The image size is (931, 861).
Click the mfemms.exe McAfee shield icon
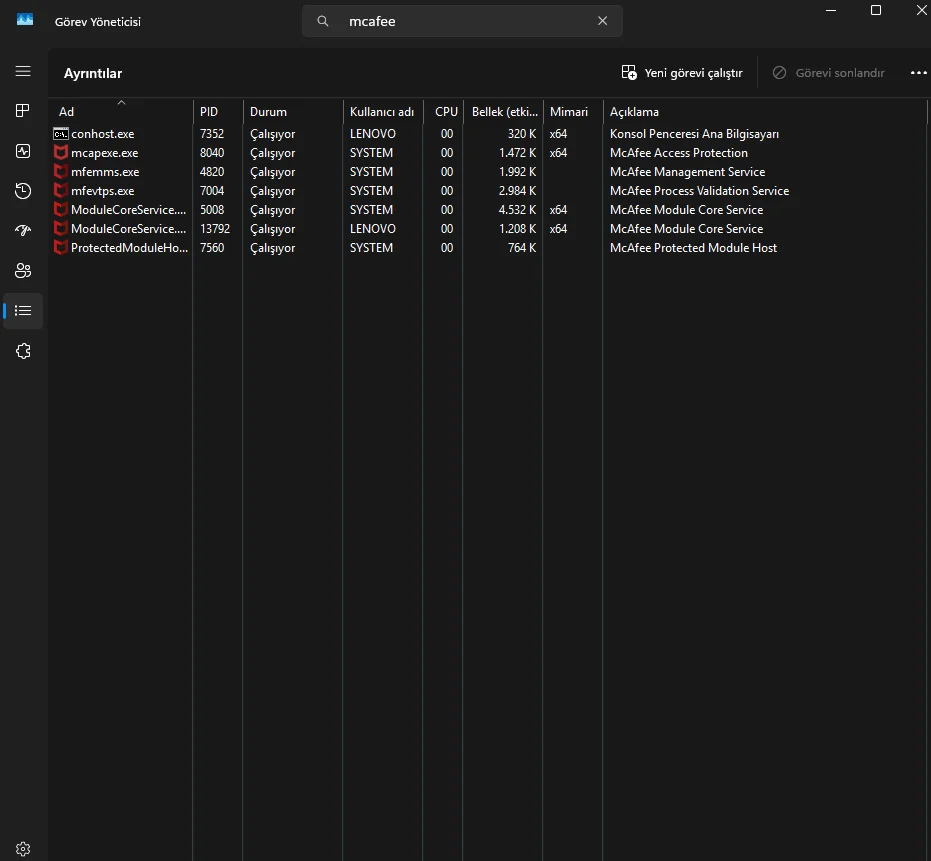61,172
